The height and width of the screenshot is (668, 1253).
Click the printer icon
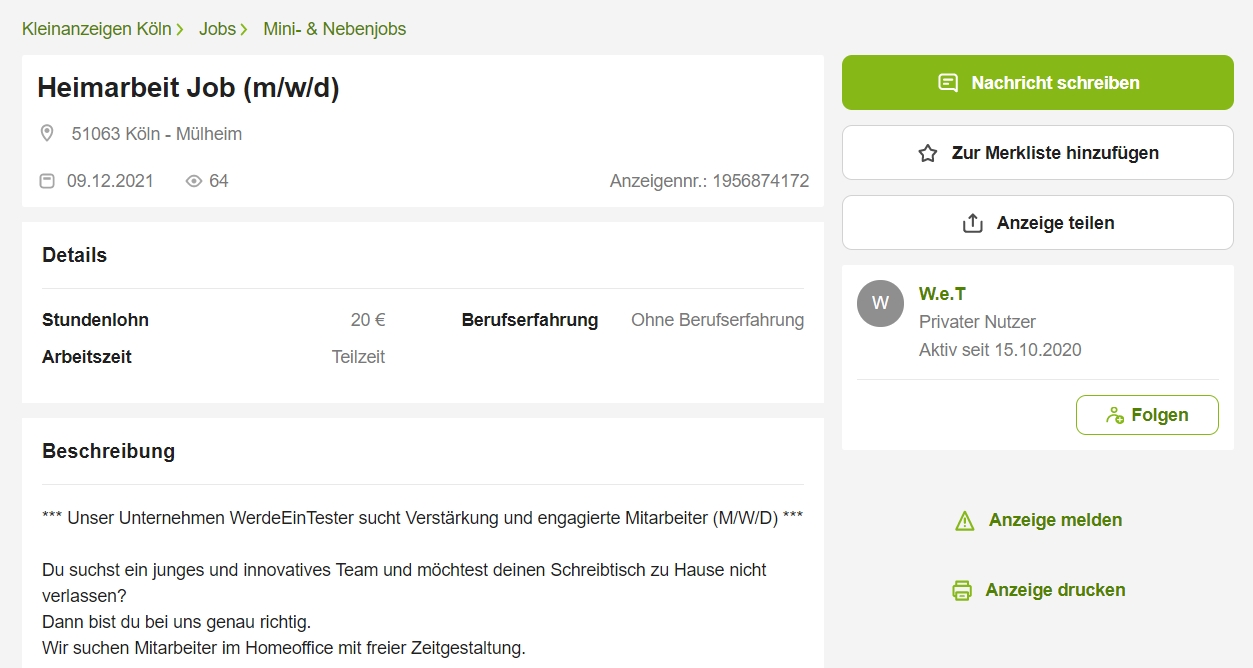(962, 590)
